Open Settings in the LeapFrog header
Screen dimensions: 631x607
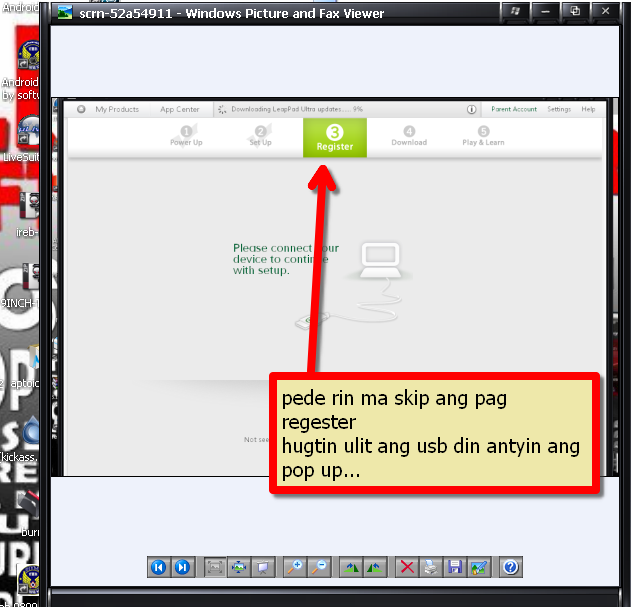(x=559, y=109)
